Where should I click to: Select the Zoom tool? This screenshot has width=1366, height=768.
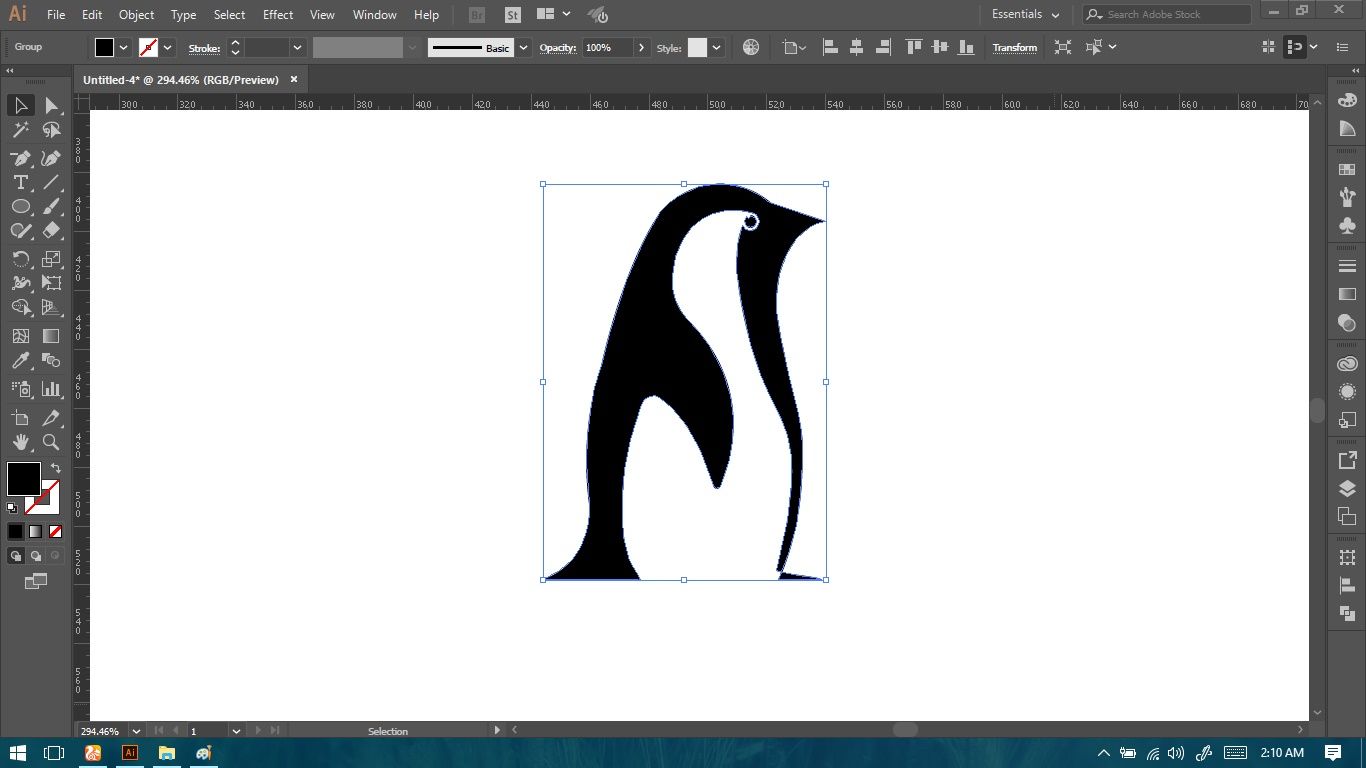pos(51,441)
